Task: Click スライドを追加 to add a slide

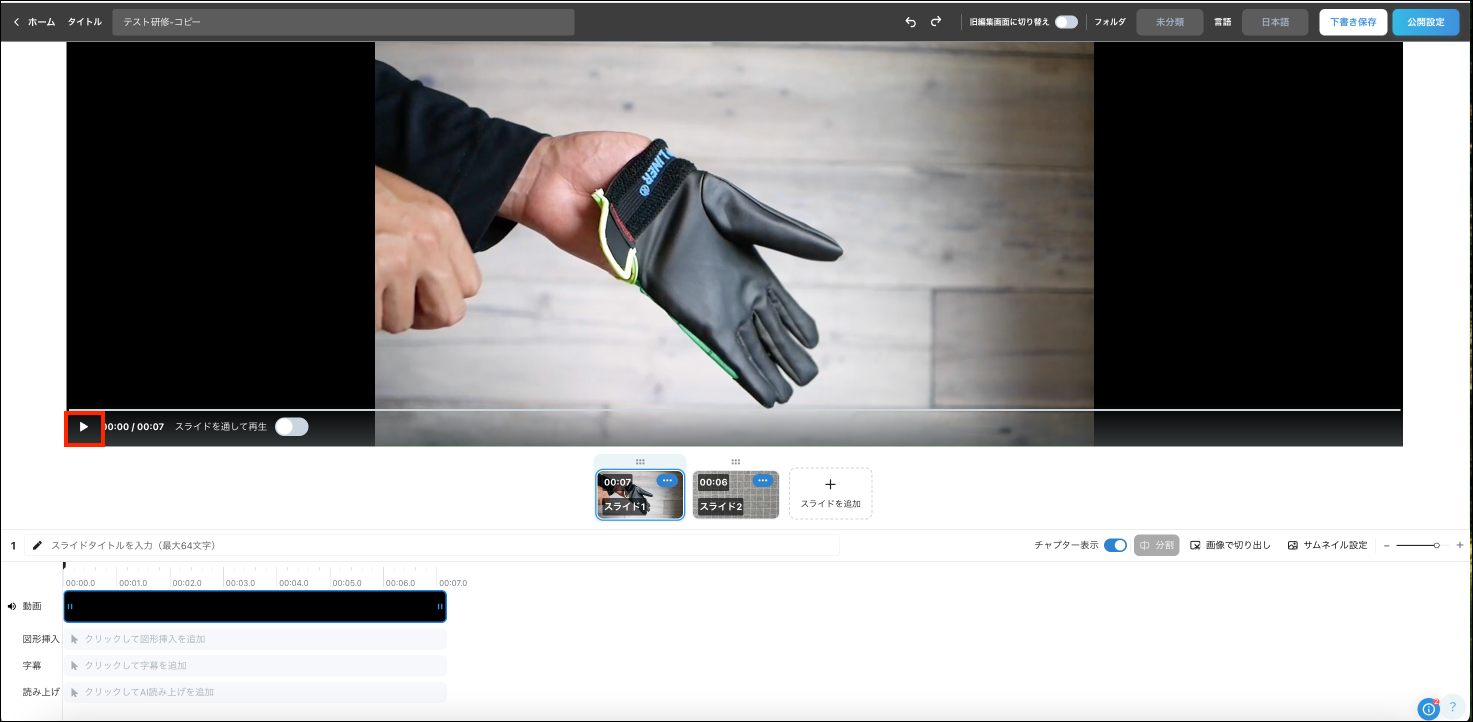Action: [830, 494]
